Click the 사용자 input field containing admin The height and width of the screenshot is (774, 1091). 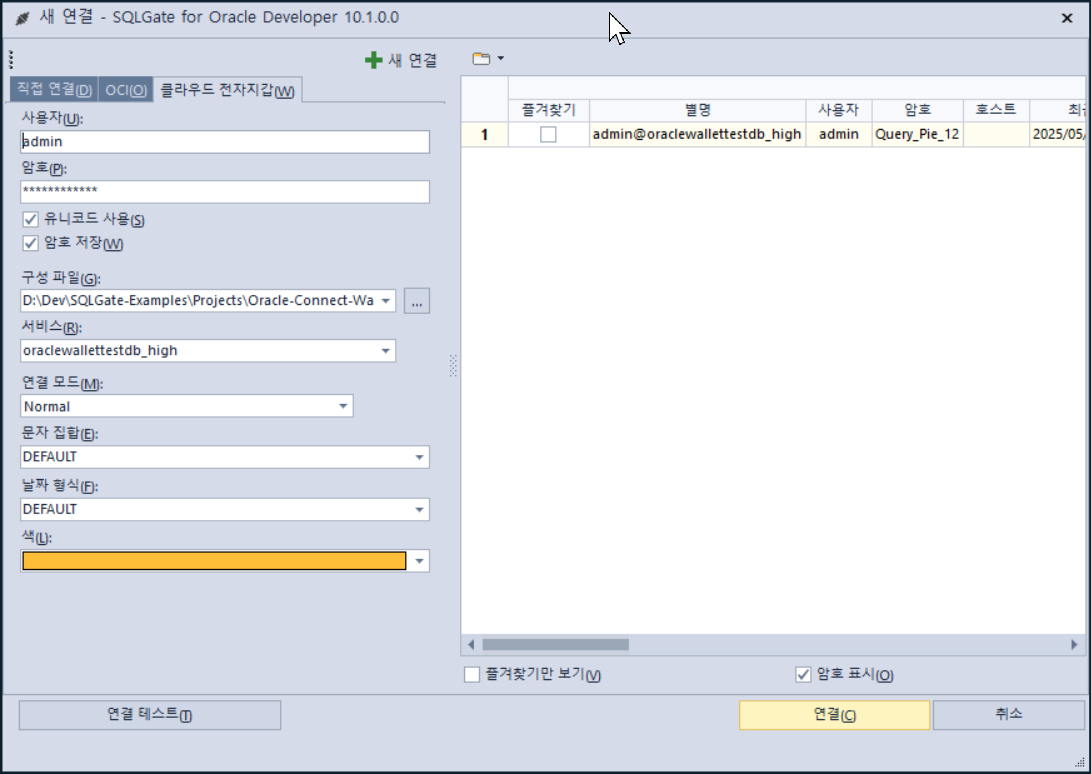pos(225,142)
